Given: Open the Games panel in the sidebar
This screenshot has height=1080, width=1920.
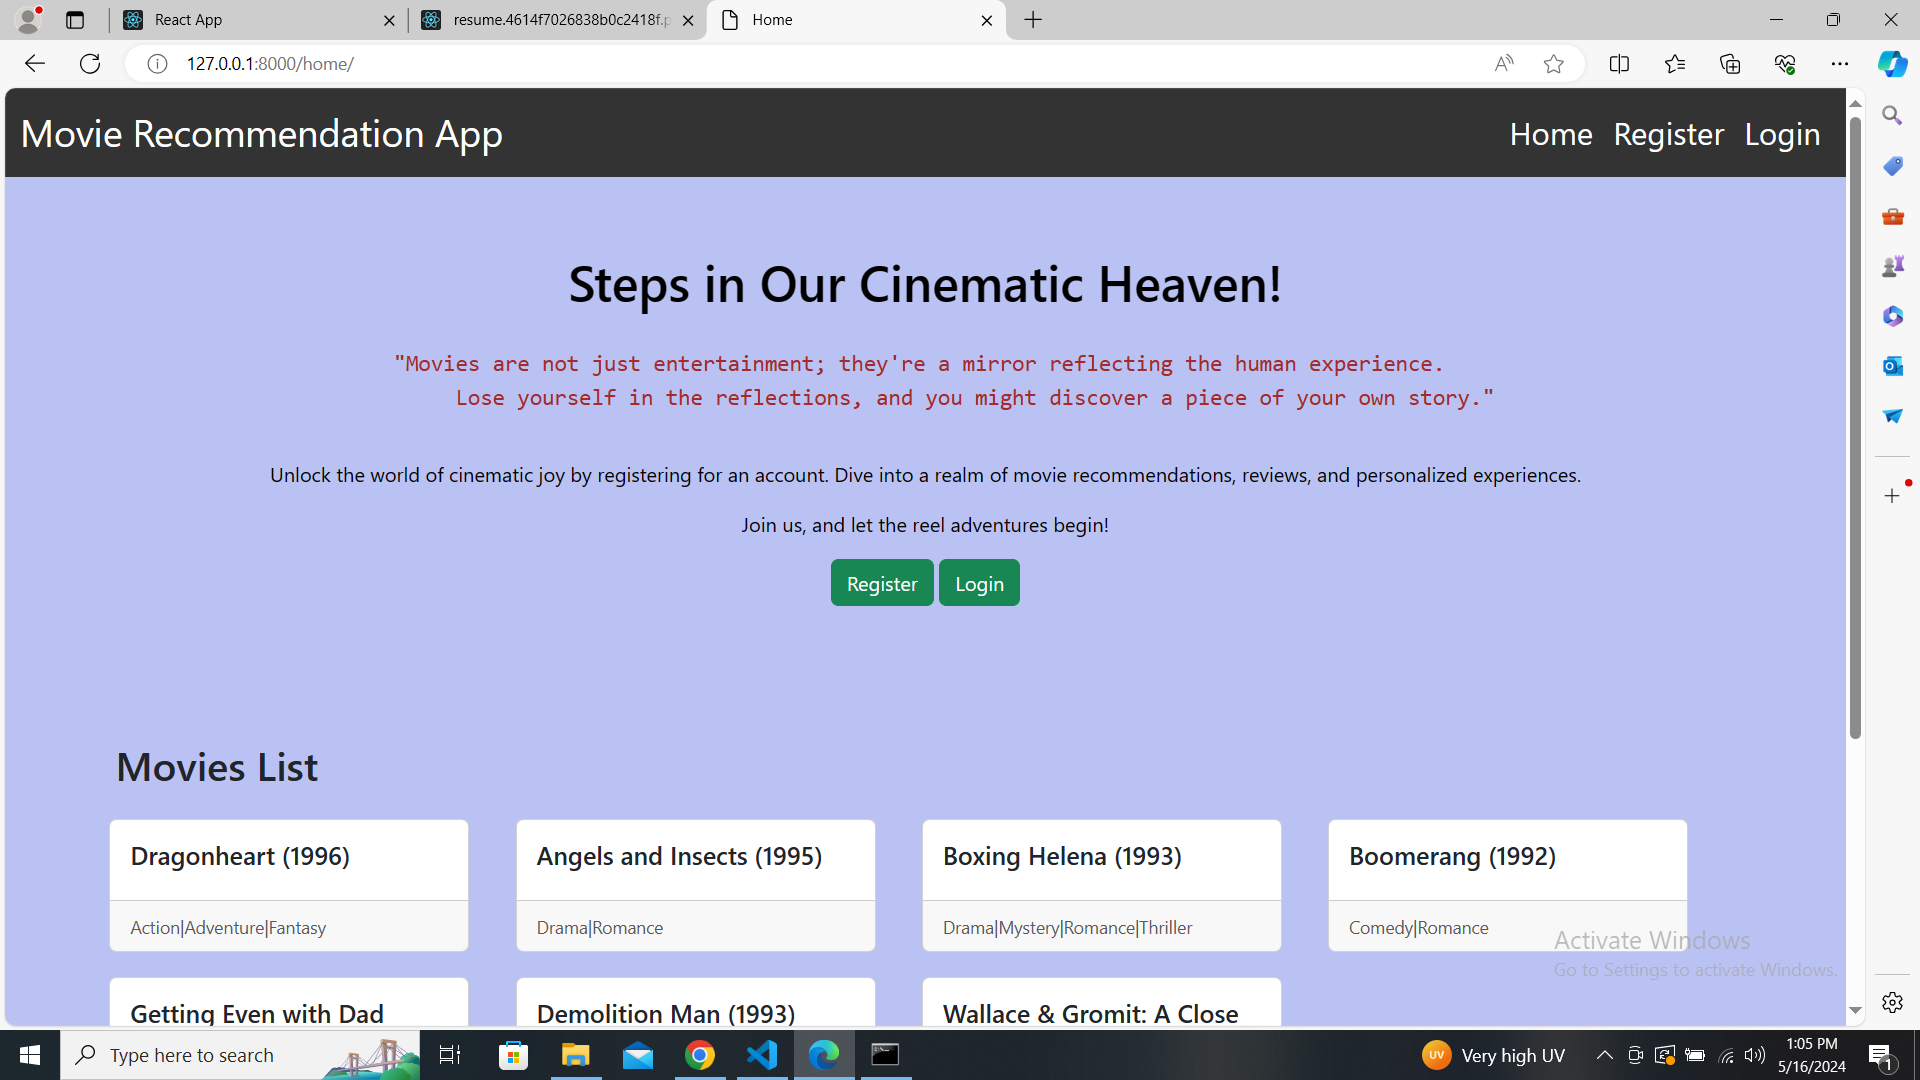Looking at the screenshot, I should click(x=1892, y=265).
